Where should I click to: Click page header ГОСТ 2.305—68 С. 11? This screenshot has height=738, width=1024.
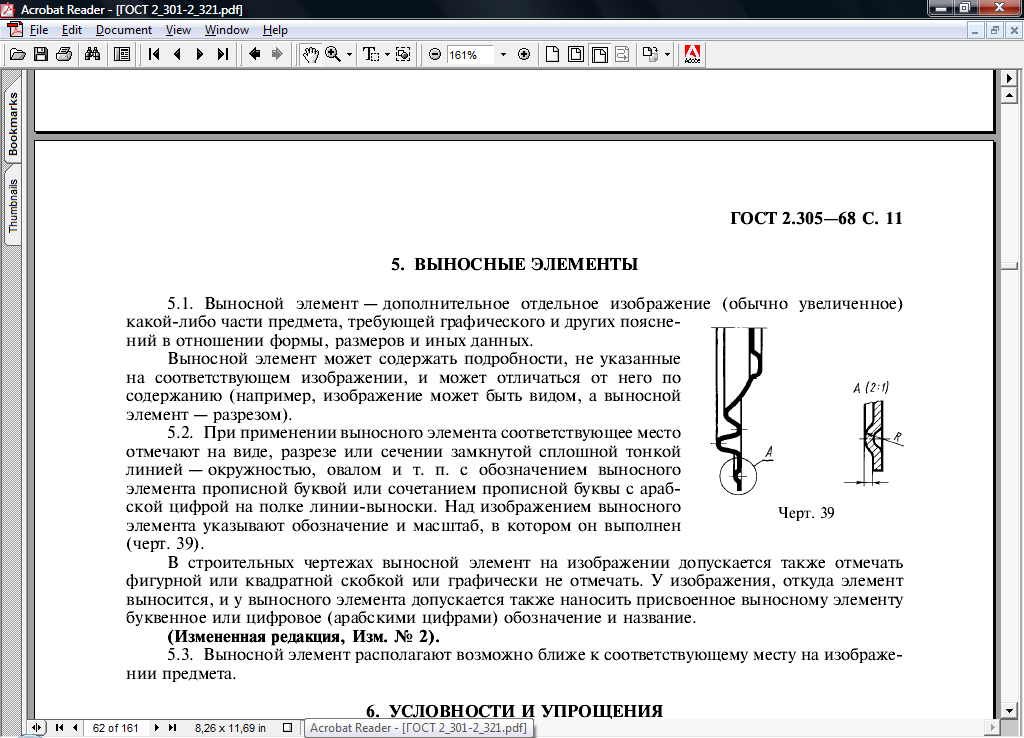[816, 218]
